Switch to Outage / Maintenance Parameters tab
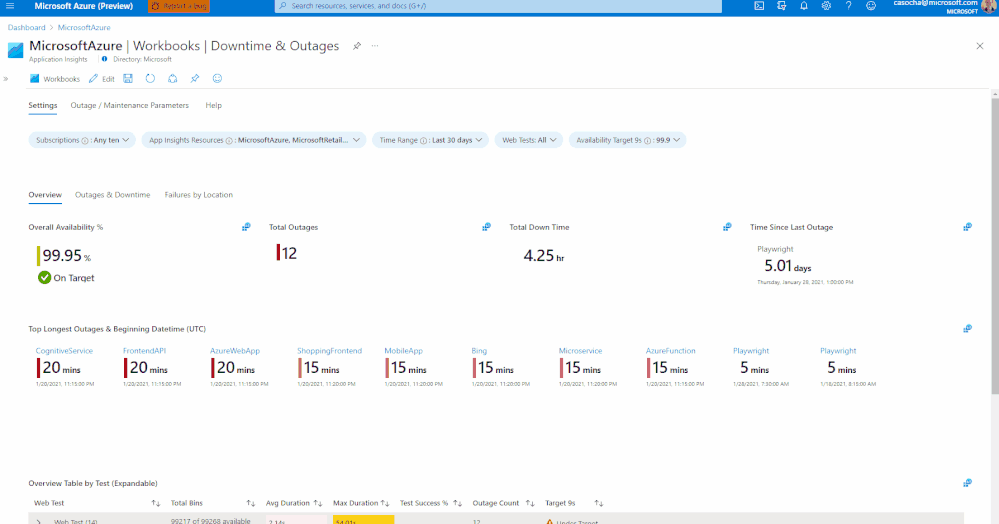999x524 pixels. click(x=129, y=105)
